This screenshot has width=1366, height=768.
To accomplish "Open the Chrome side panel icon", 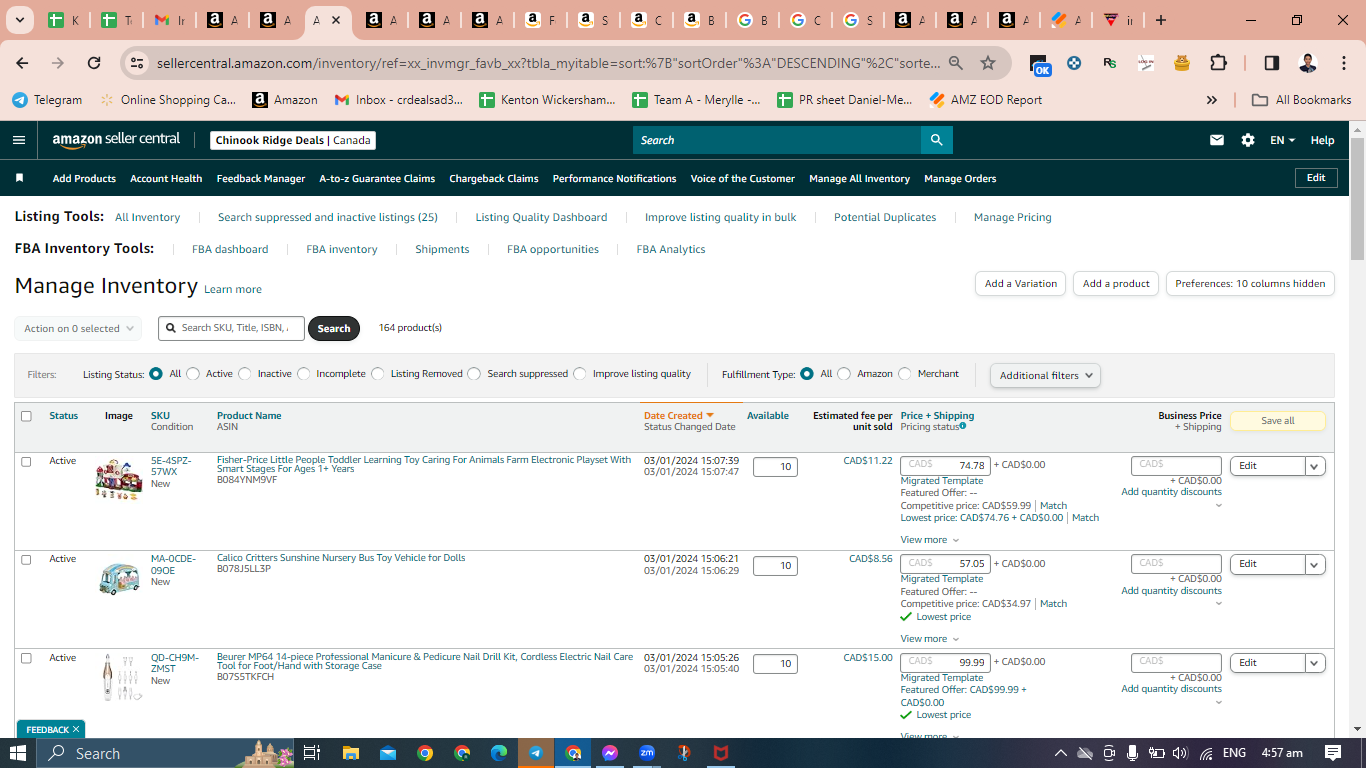I will point(1272,63).
